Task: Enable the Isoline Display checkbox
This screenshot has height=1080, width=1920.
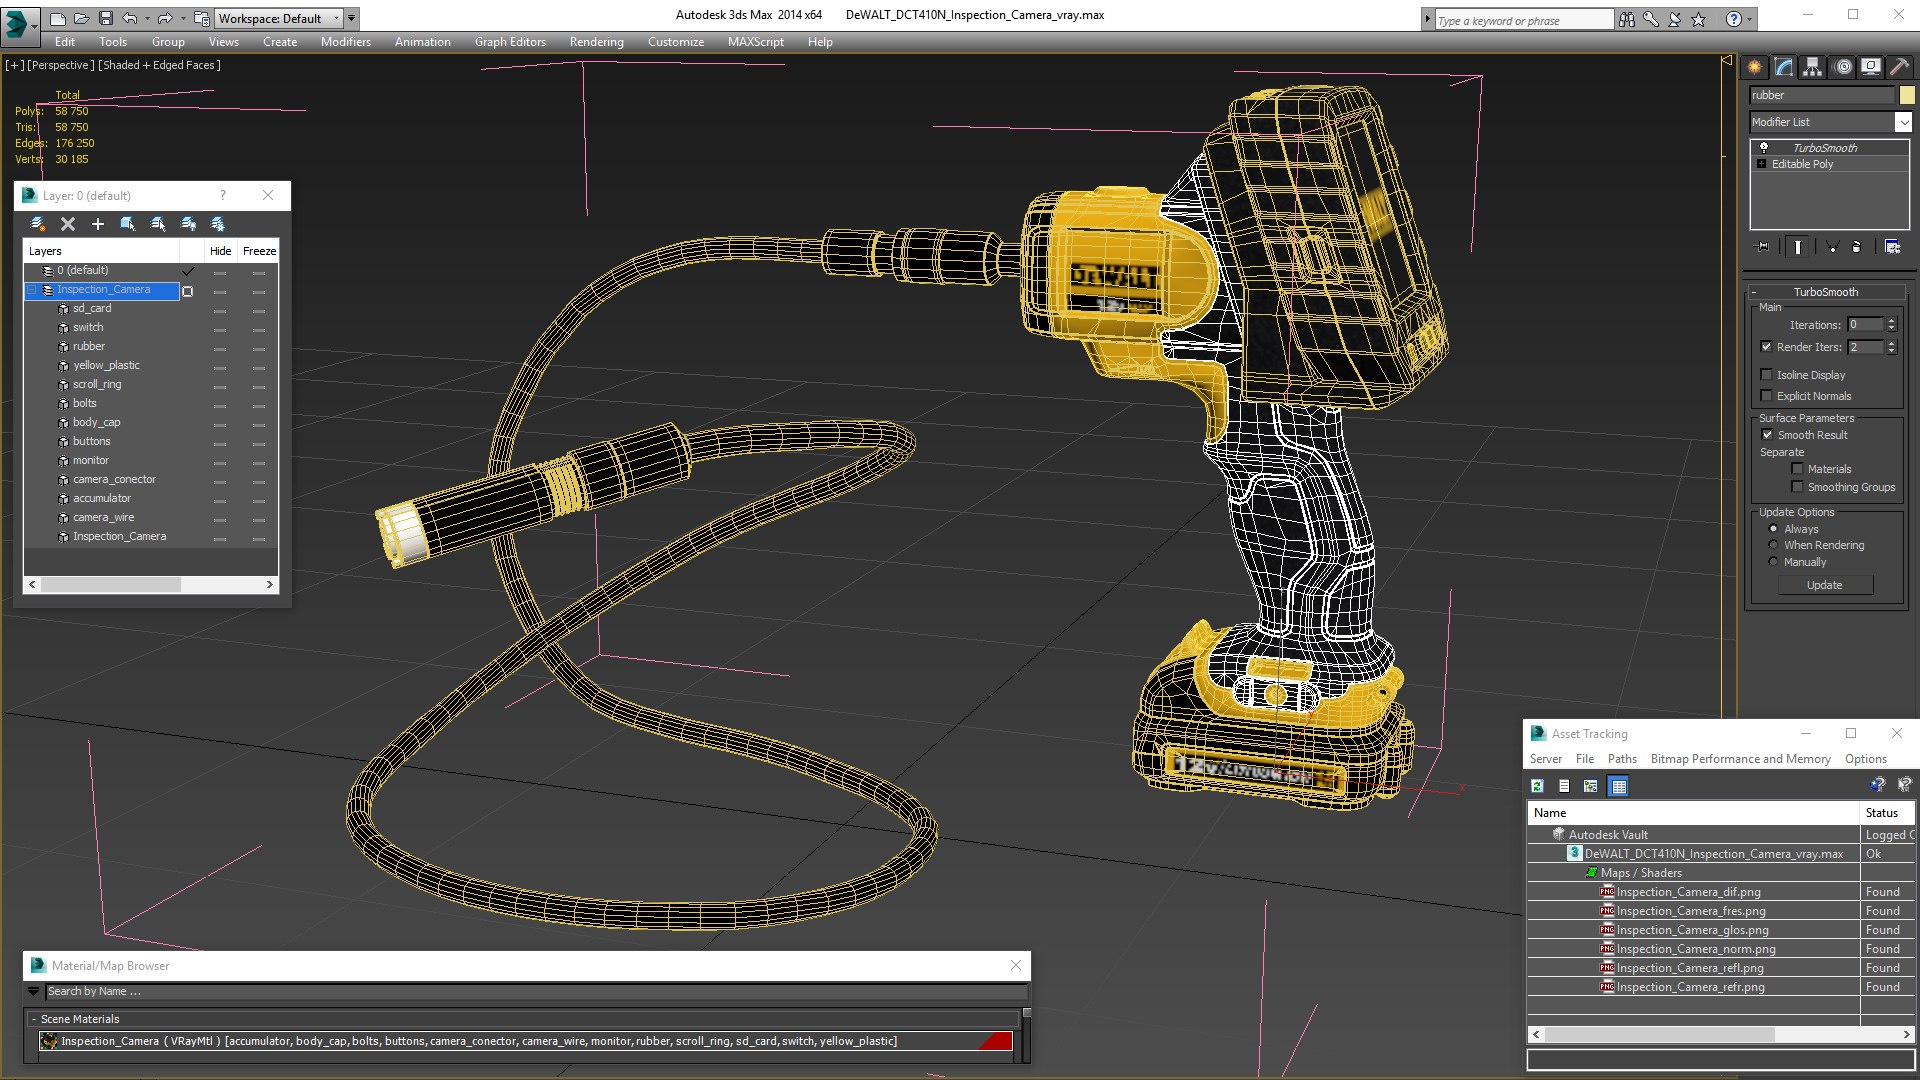Action: pos(1766,375)
